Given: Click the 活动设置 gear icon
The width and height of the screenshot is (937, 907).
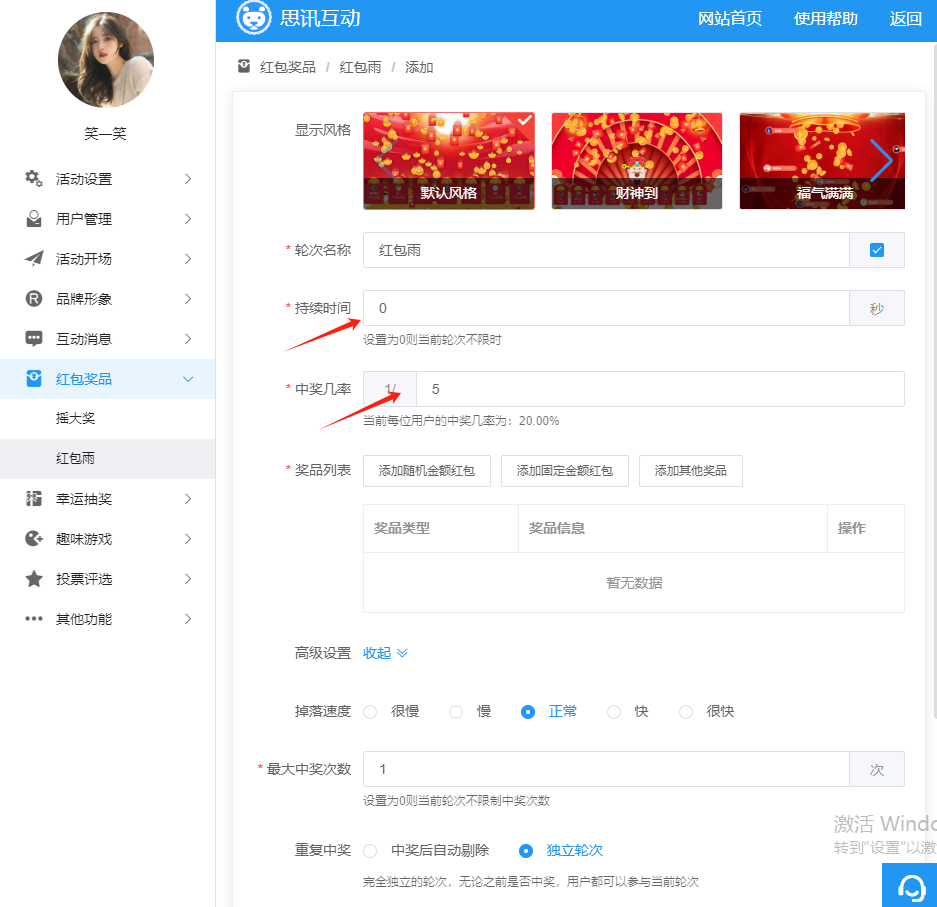Looking at the screenshot, I should 33,178.
